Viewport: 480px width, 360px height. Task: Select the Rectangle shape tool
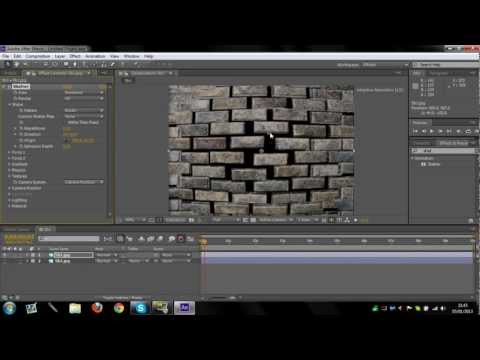click(x=66, y=64)
